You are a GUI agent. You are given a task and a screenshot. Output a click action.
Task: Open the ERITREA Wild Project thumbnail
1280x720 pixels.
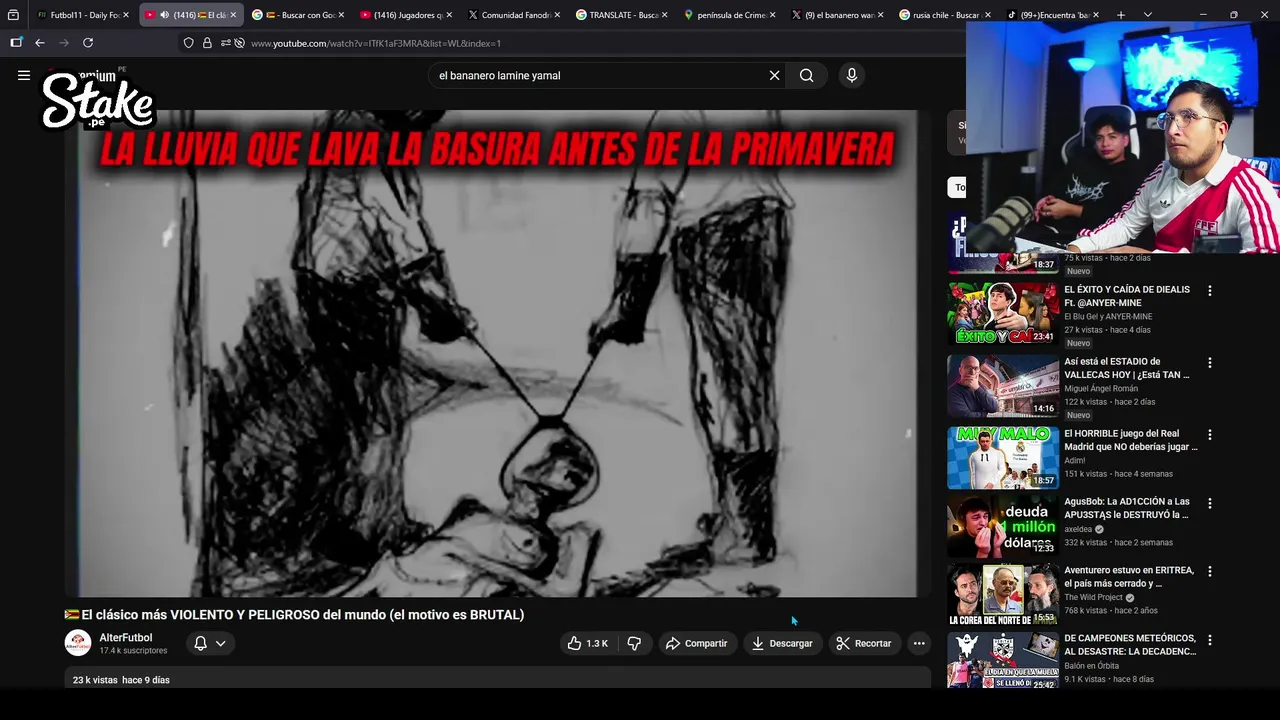click(1003, 594)
